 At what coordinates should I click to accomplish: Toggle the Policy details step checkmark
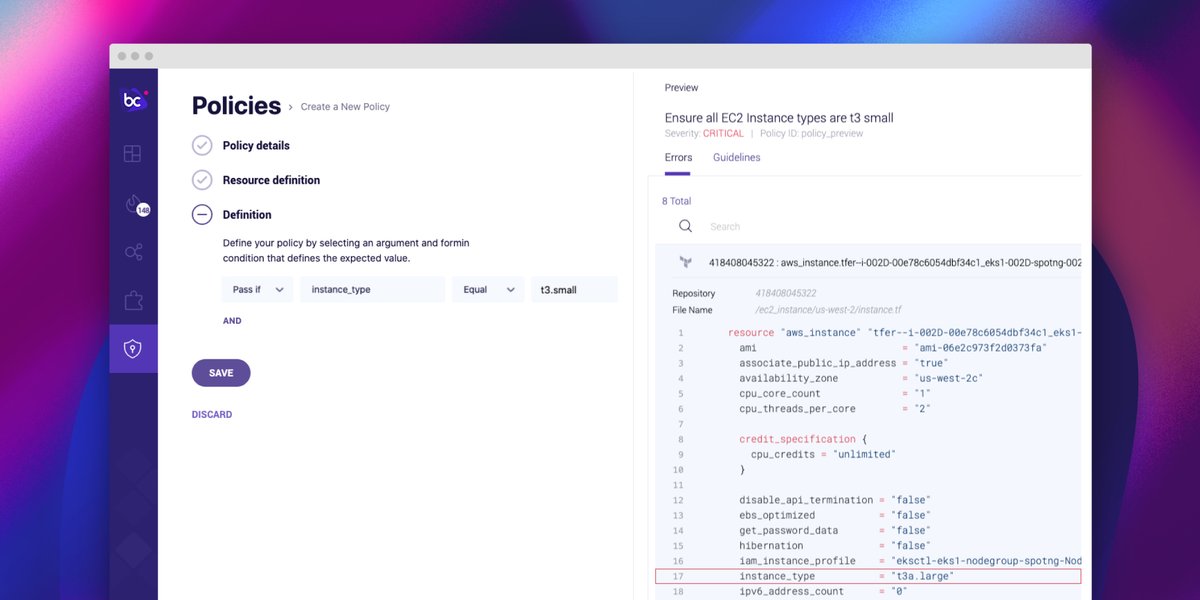click(202, 145)
